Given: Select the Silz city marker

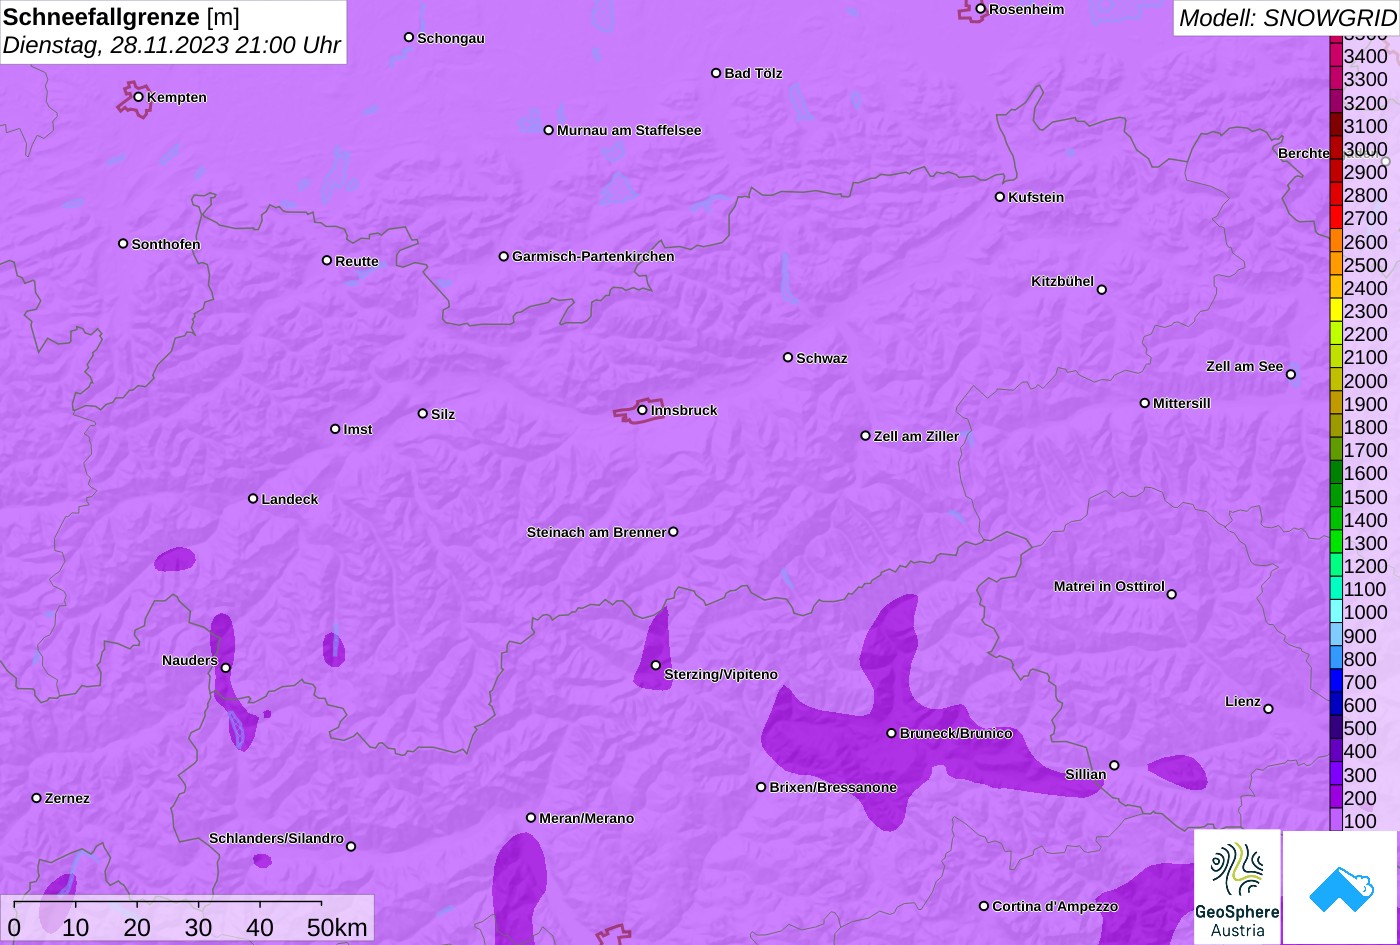Looking at the screenshot, I should pyautogui.click(x=423, y=414).
